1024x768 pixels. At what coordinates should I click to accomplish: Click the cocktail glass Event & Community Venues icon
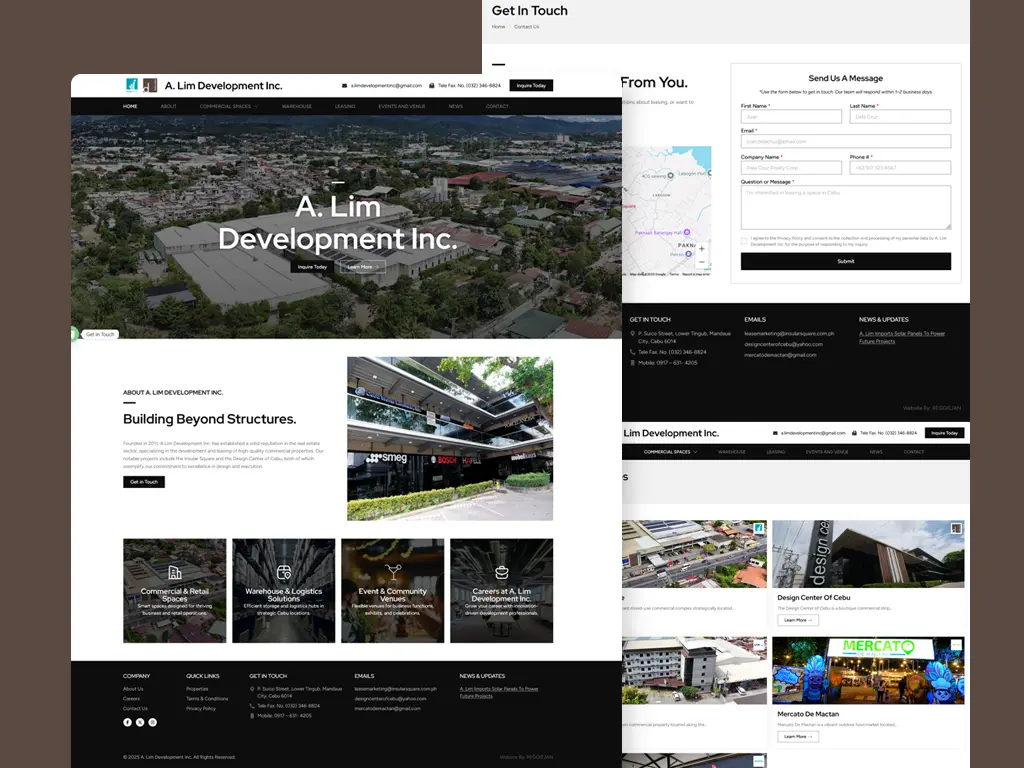tap(393, 572)
